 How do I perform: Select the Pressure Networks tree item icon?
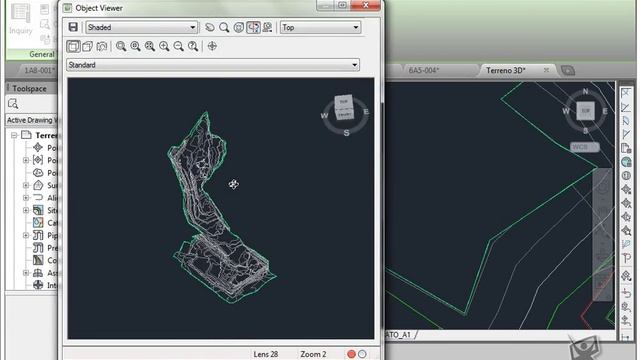38,248
